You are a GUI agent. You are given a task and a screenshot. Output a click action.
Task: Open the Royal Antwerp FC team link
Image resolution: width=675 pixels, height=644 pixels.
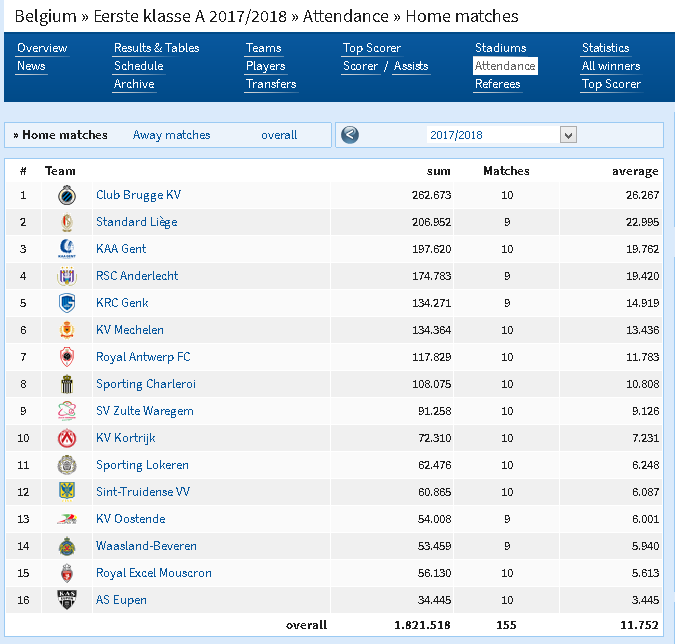(x=143, y=357)
